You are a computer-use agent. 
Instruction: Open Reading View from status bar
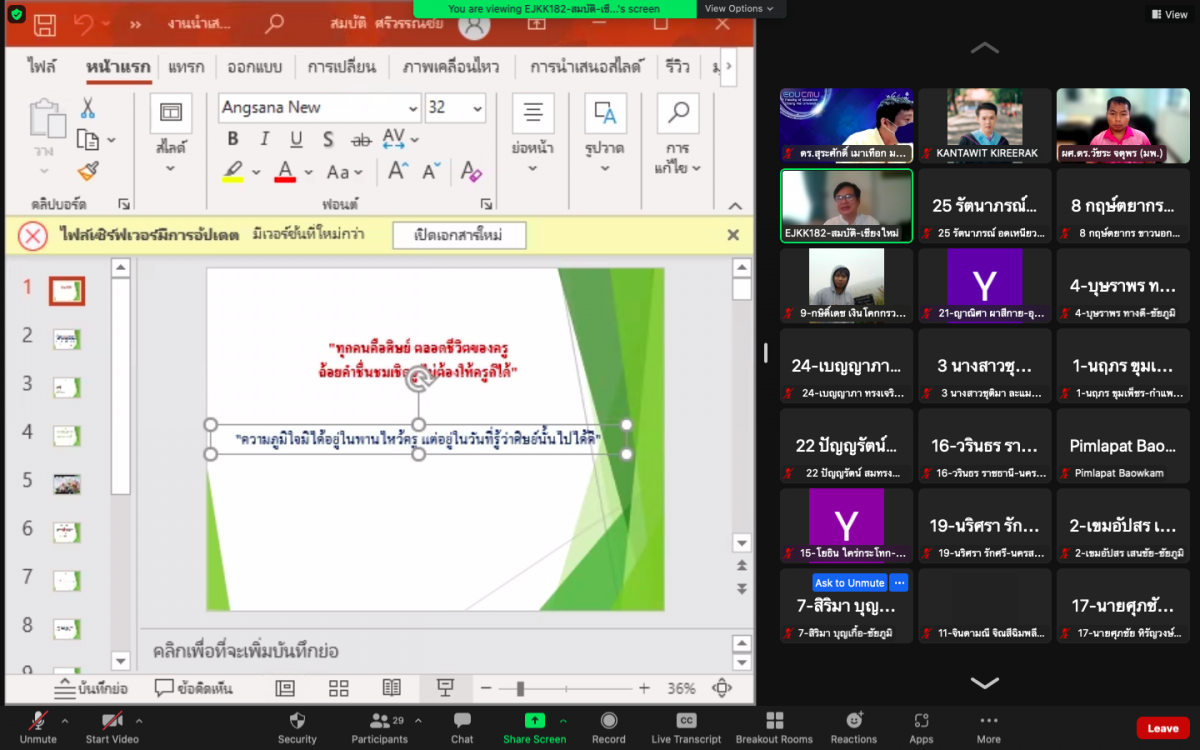click(x=392, y=688)
